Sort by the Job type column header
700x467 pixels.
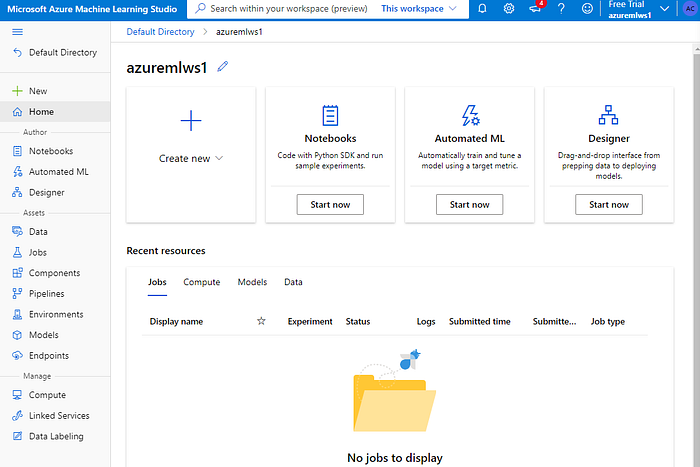point(608,321)
